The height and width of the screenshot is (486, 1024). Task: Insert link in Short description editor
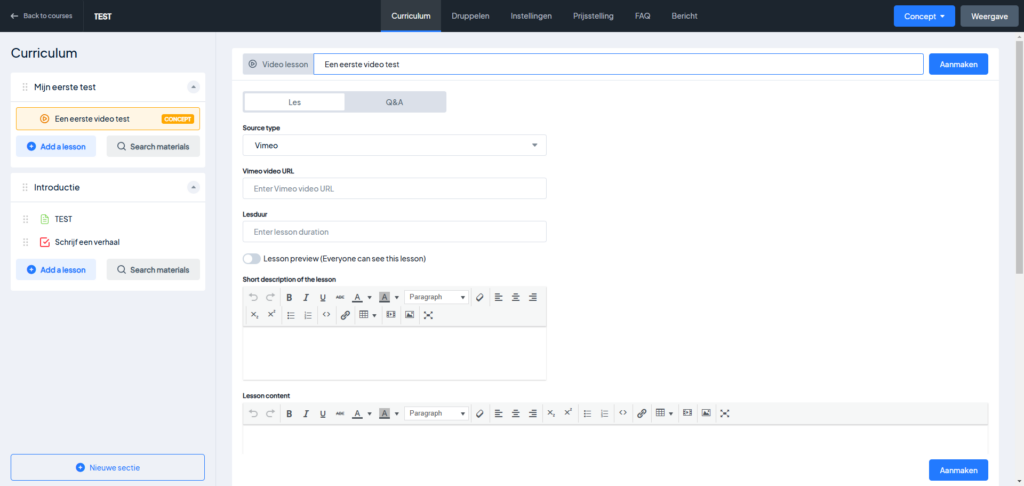pos(345,315)
